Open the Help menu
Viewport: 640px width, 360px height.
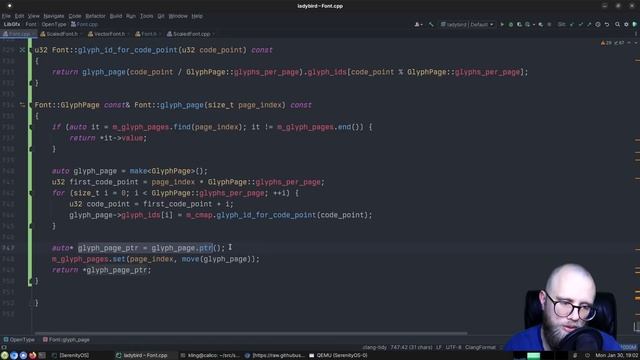[197, 16]
